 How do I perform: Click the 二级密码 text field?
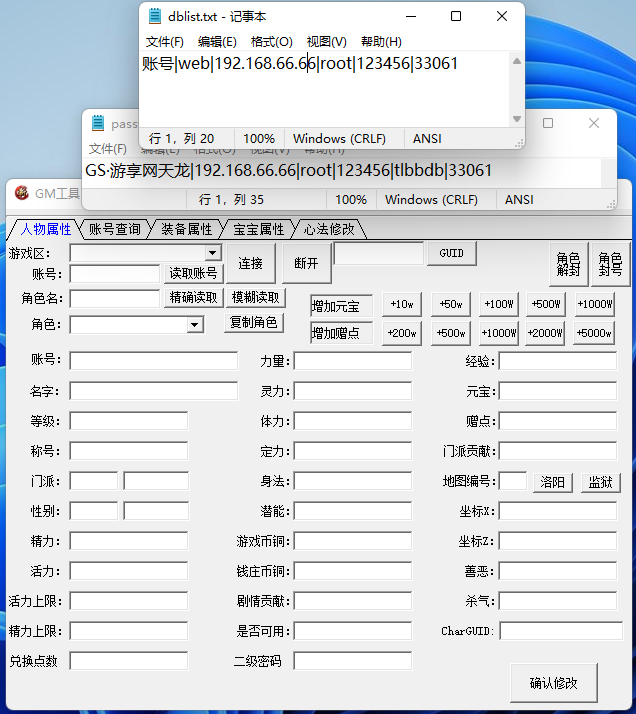[x=352, y=661]
